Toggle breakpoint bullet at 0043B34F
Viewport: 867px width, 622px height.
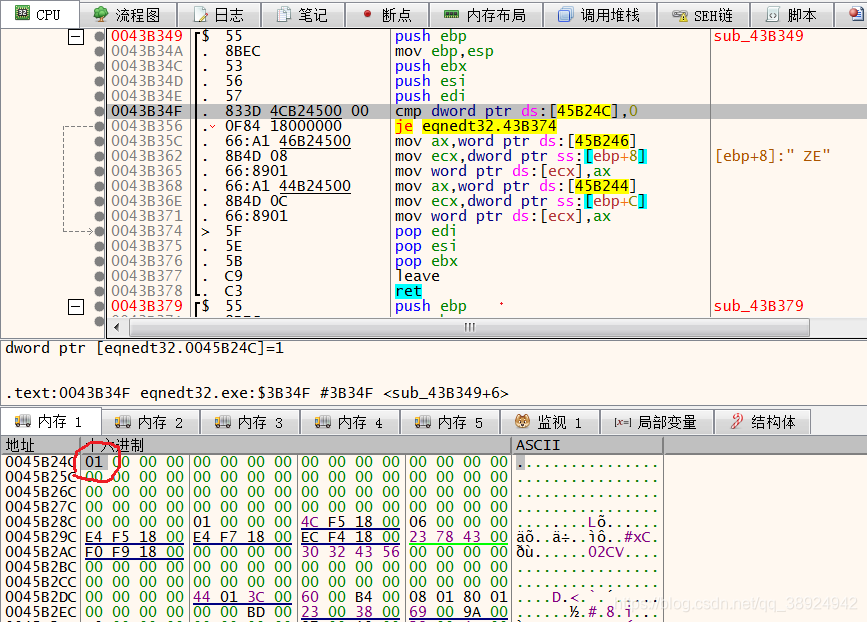(100, 111)
